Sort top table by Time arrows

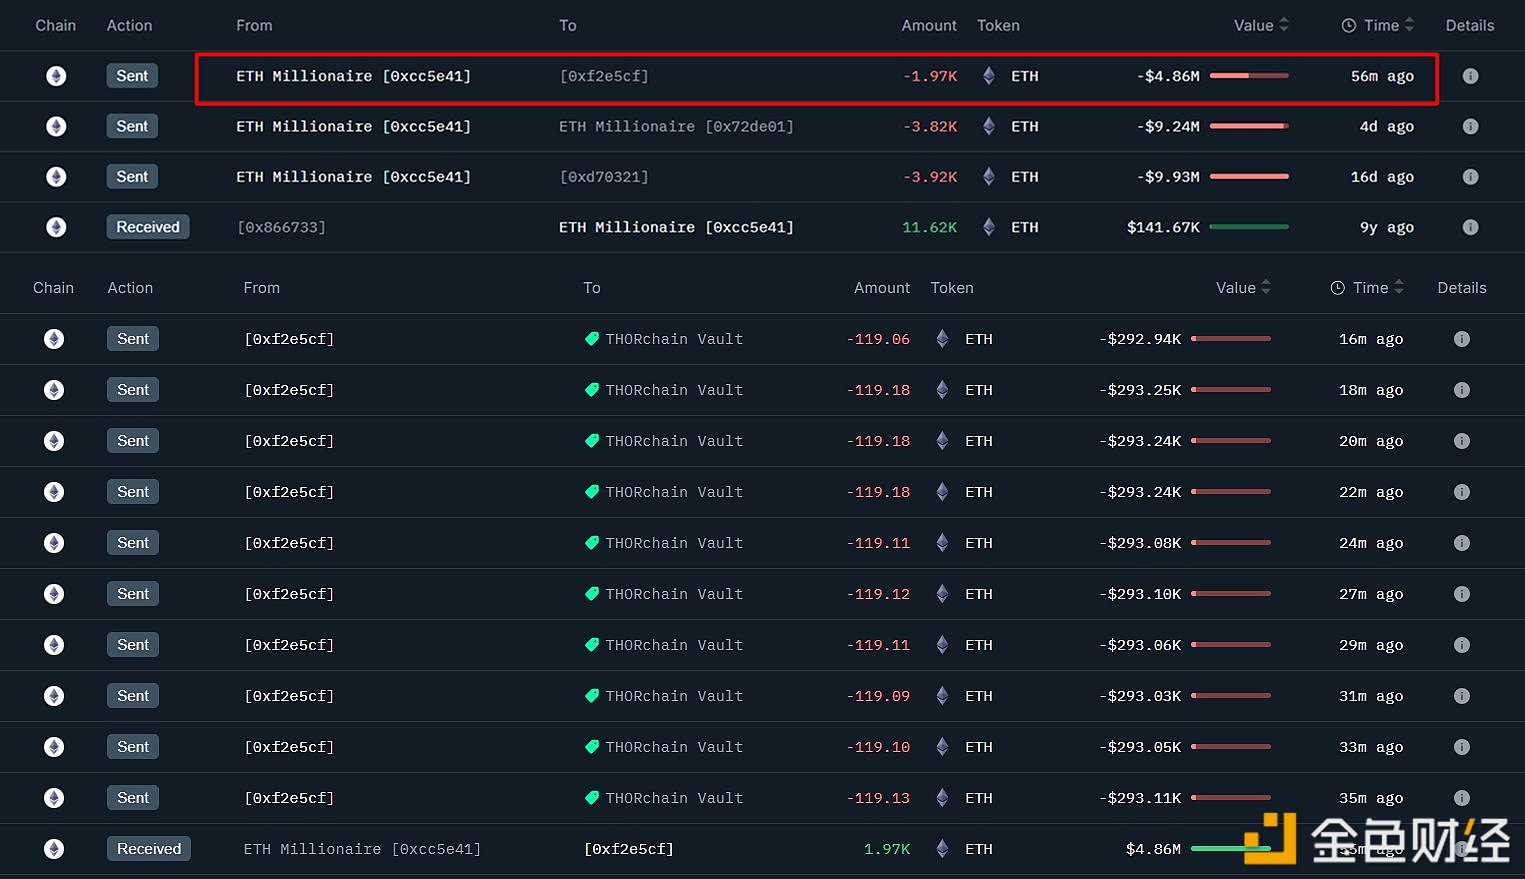coord(1409,25)
